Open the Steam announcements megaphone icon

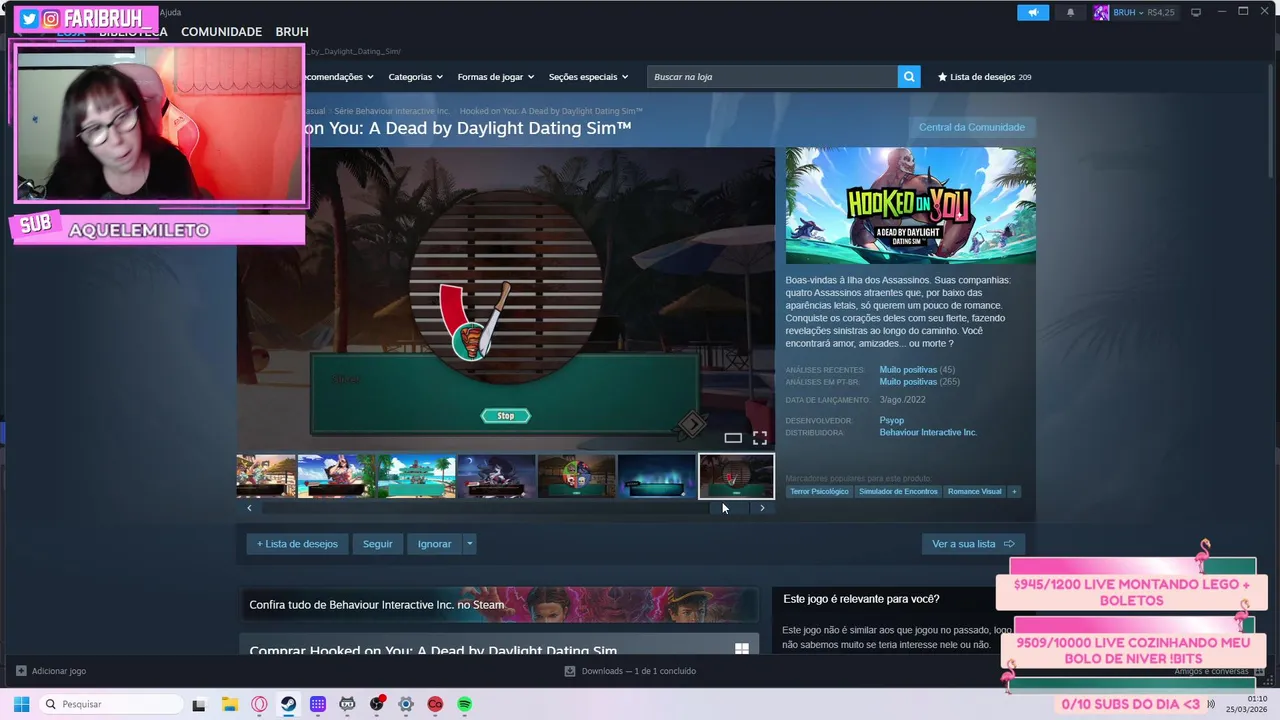click(1033, 12)
